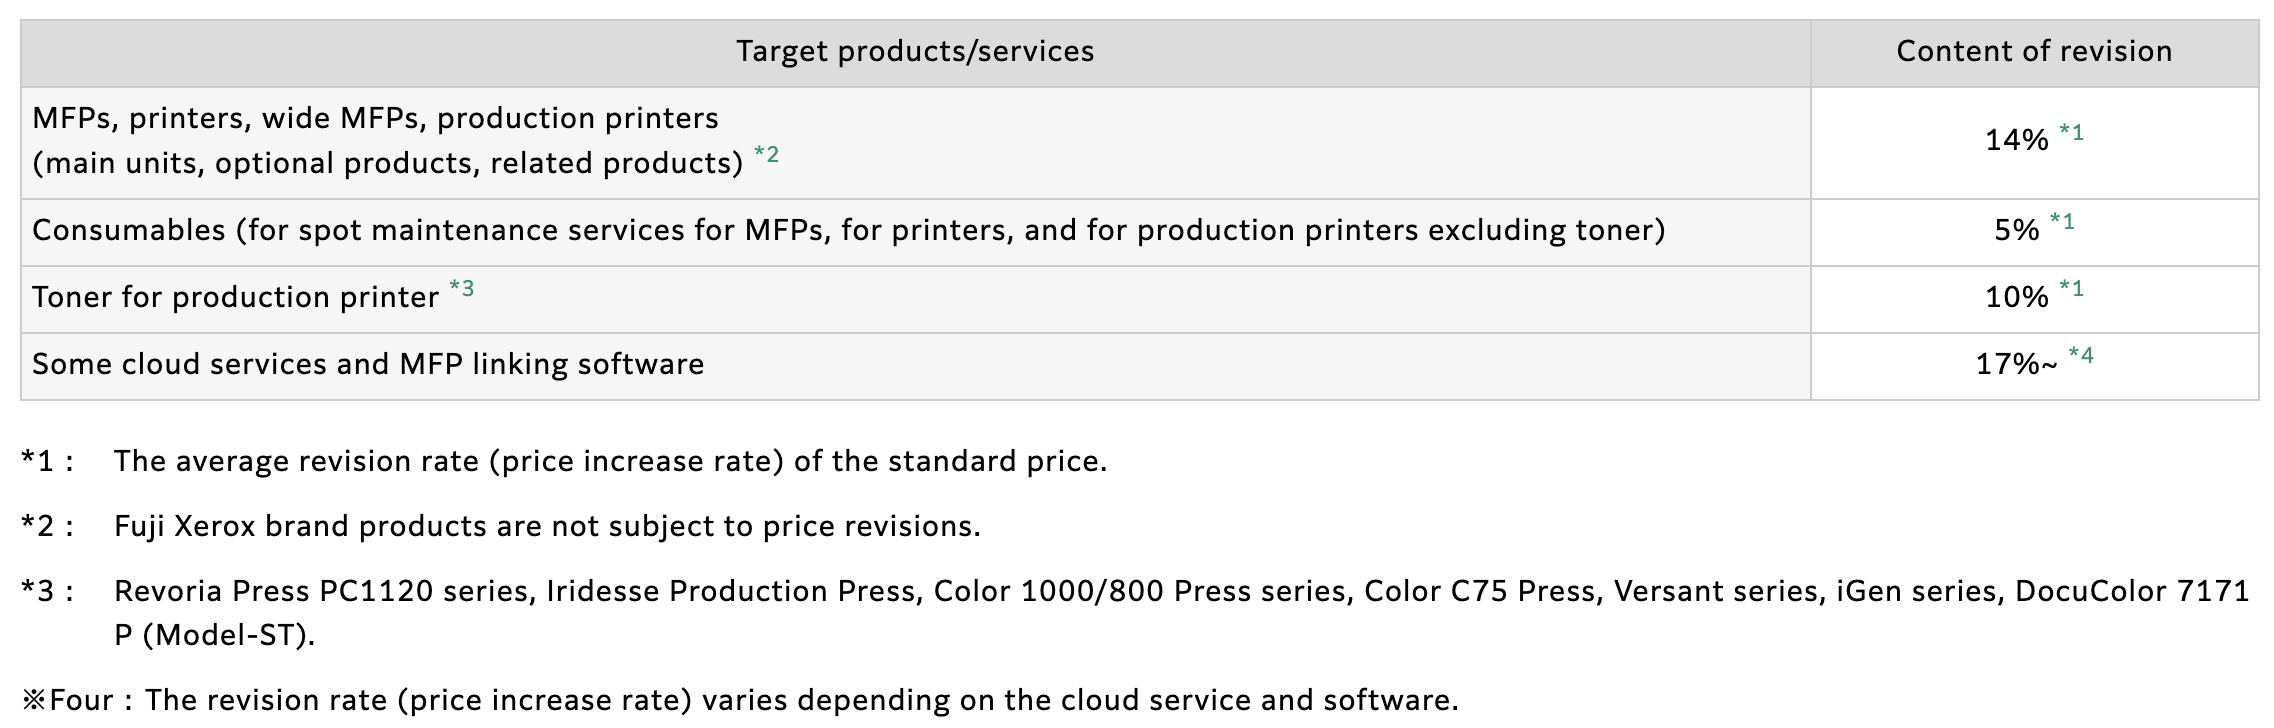Click the *1 footnote link beside 10%
2274x728 pixels.
pyautogui.click(x=2071, y=288)
